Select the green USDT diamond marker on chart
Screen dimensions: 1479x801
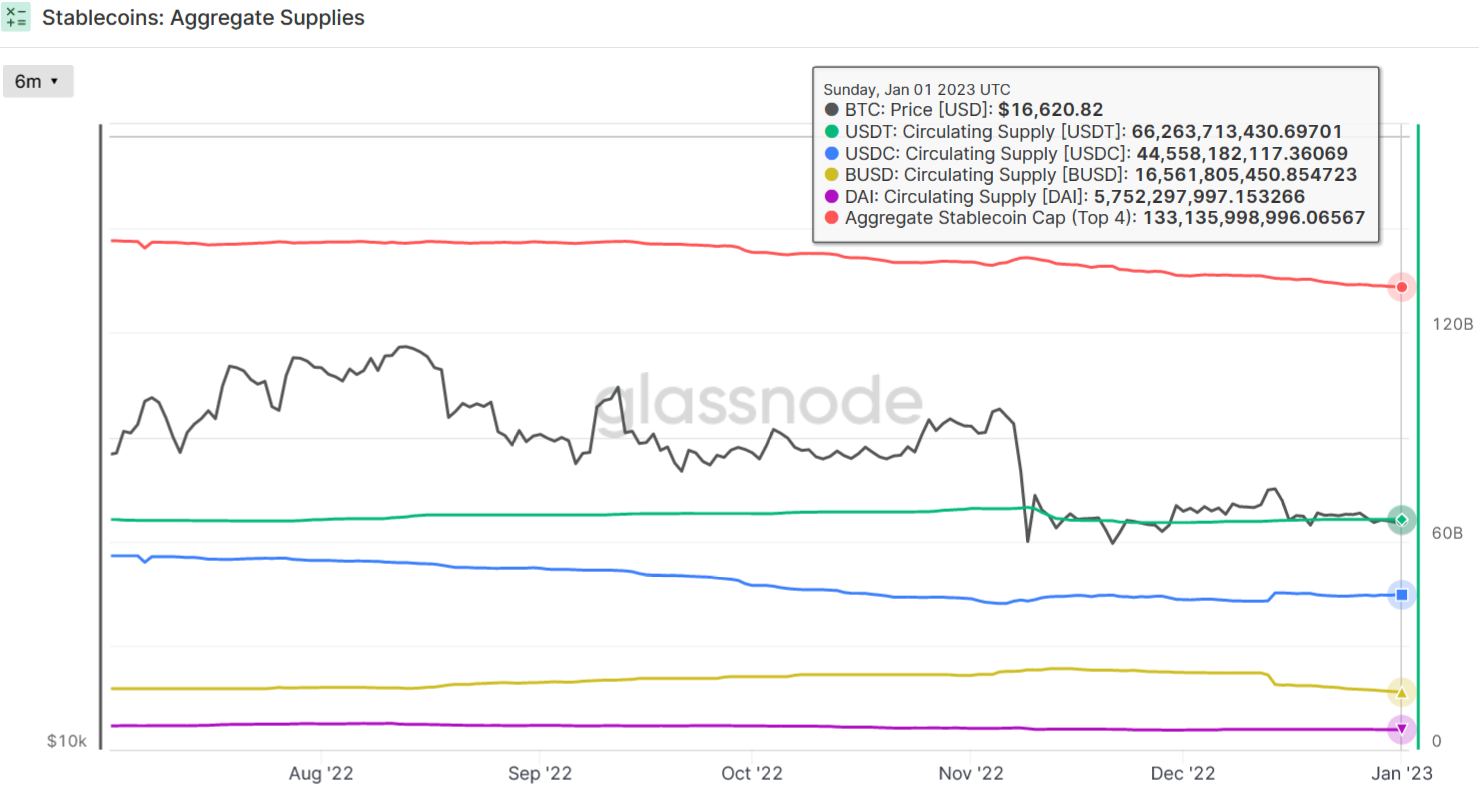click(x=1402, y=520)
